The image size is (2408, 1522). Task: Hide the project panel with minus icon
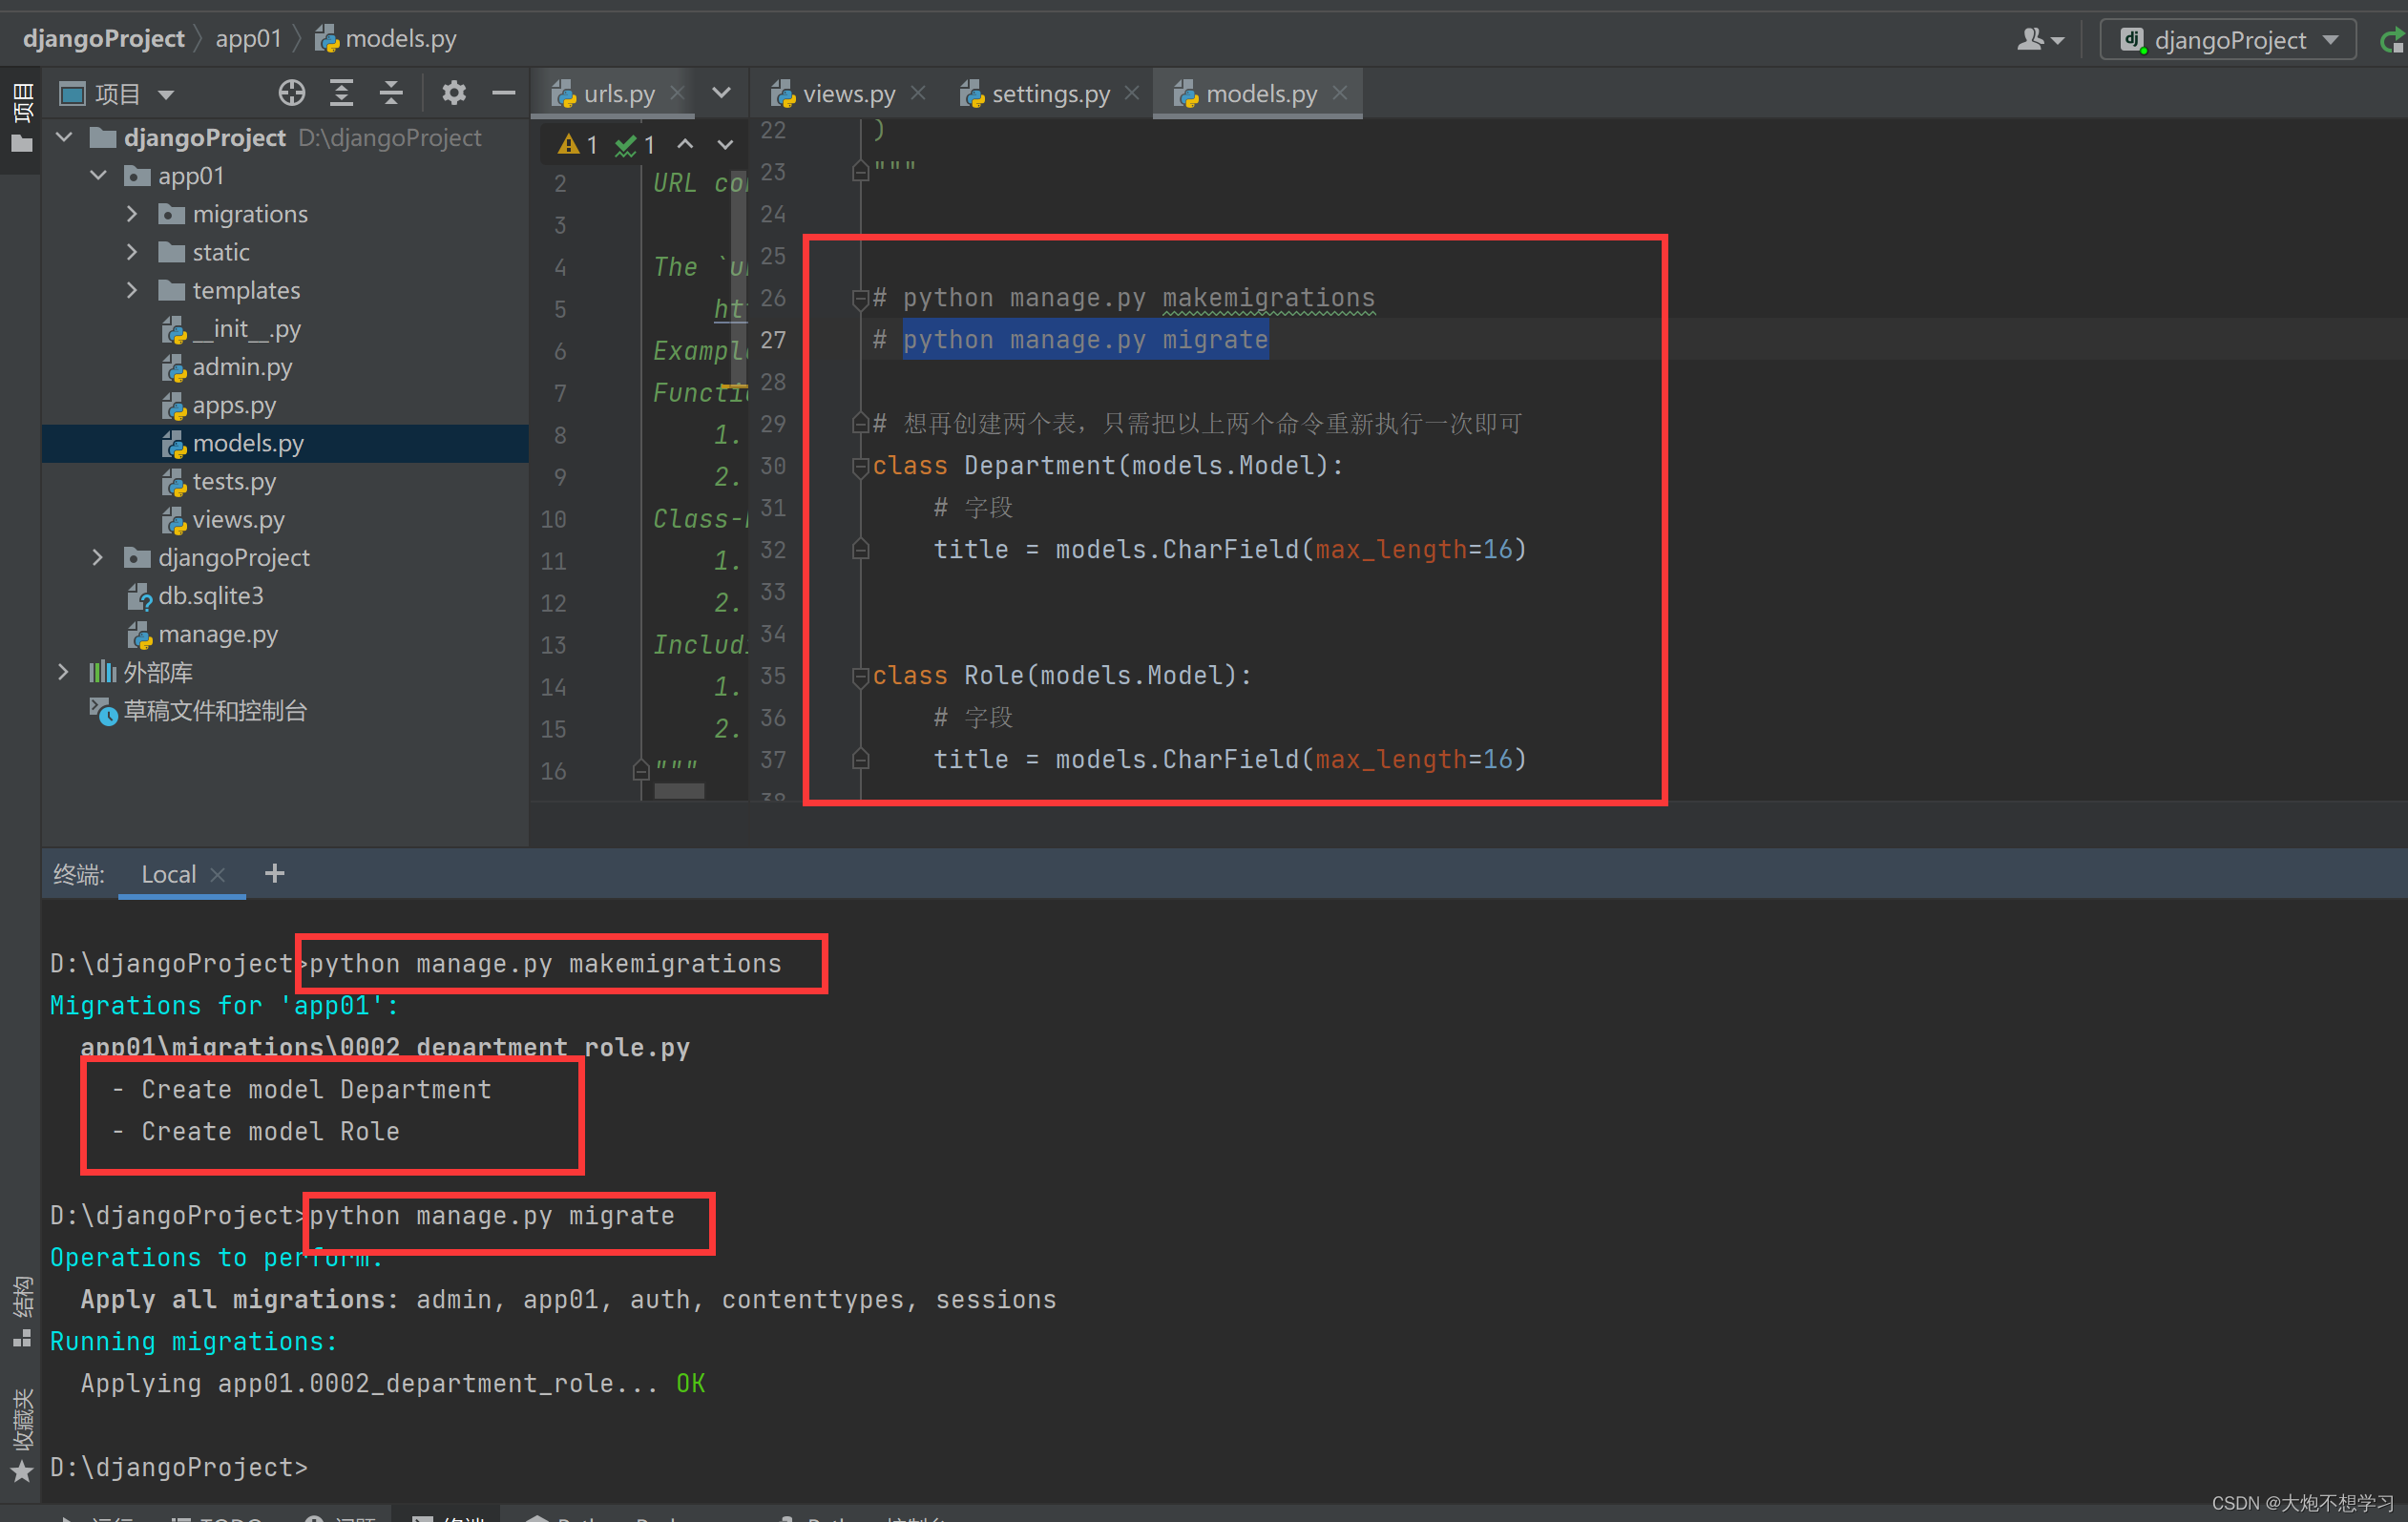click(504, 93)
